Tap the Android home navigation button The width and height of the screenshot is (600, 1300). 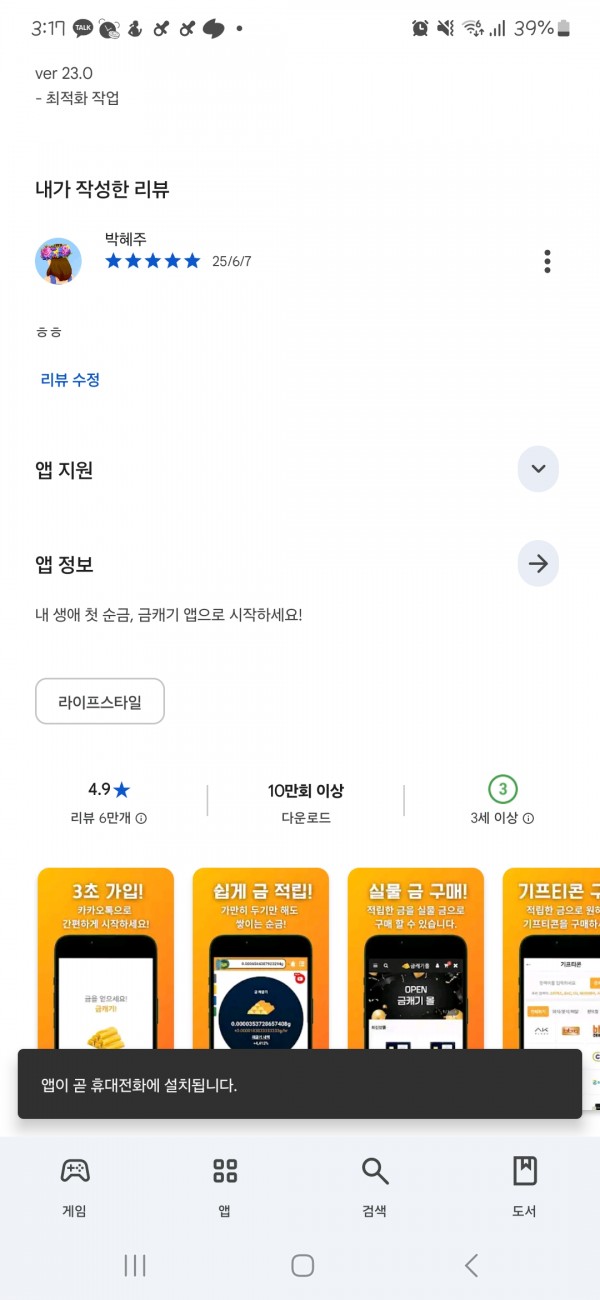pyautogui.click(x=303, y=1265)
